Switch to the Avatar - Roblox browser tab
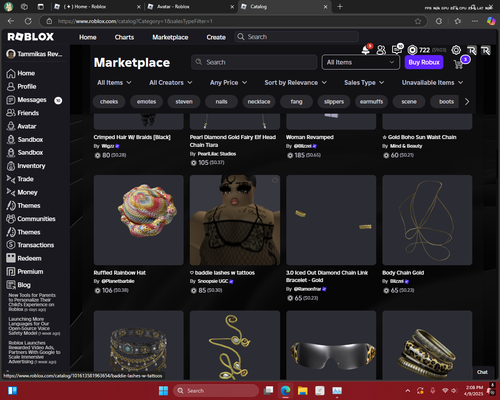This screenshot has width=500, height=400. point(190,7)
